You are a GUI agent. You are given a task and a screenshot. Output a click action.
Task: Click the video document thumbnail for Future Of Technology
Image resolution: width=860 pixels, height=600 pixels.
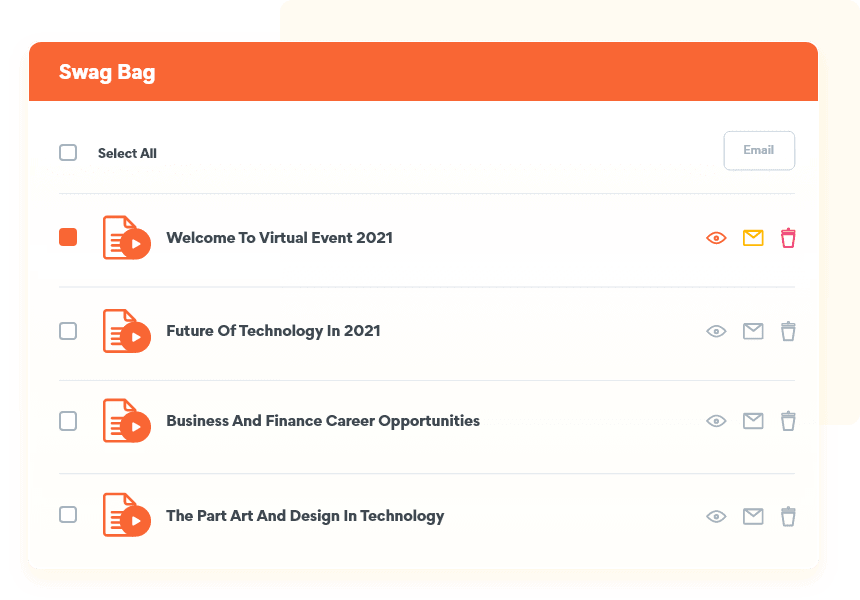(x=126, y=331)
